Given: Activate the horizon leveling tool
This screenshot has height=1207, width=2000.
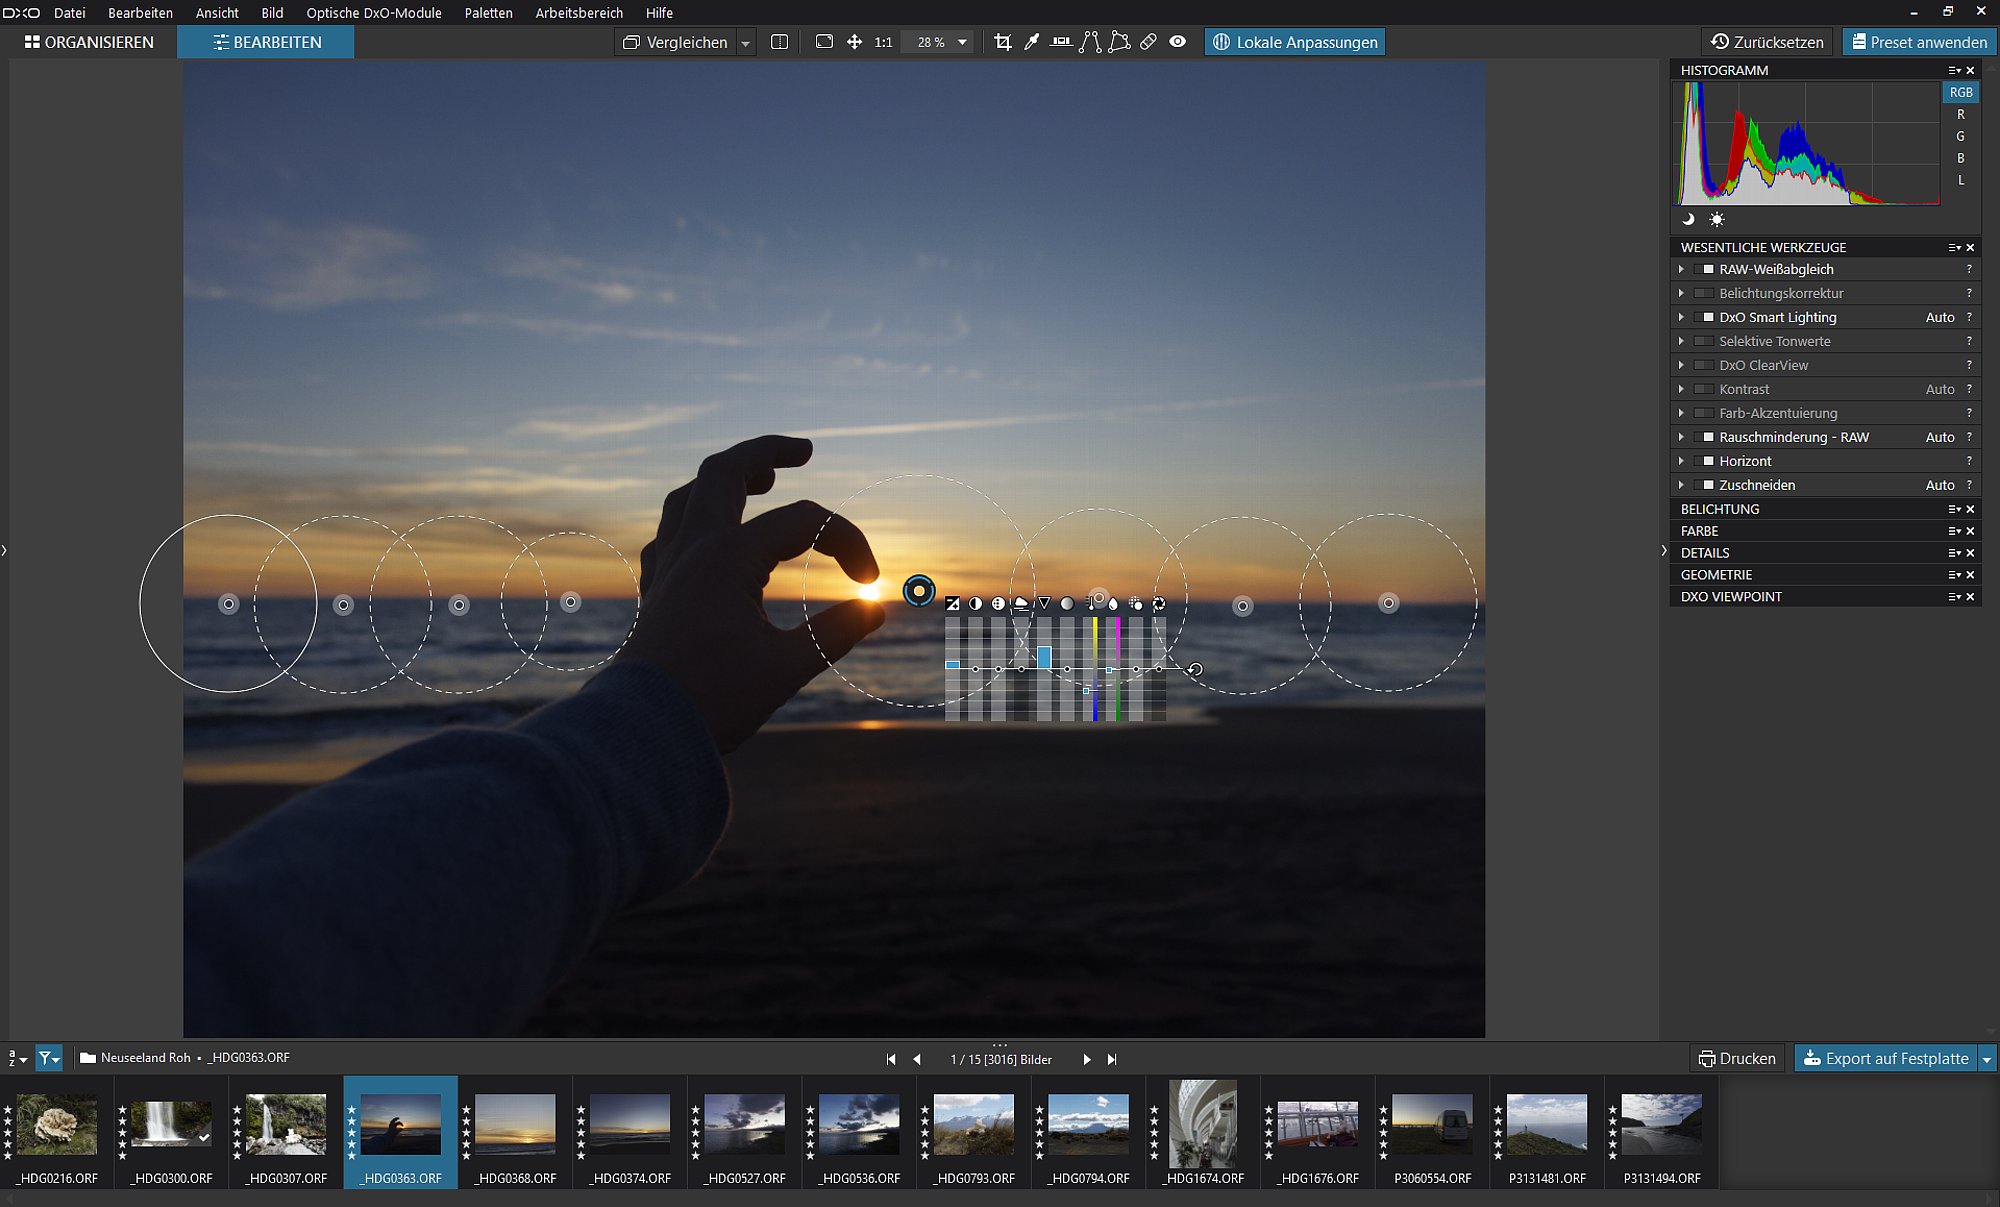Looking at the screenshot, I should 1061,42.
